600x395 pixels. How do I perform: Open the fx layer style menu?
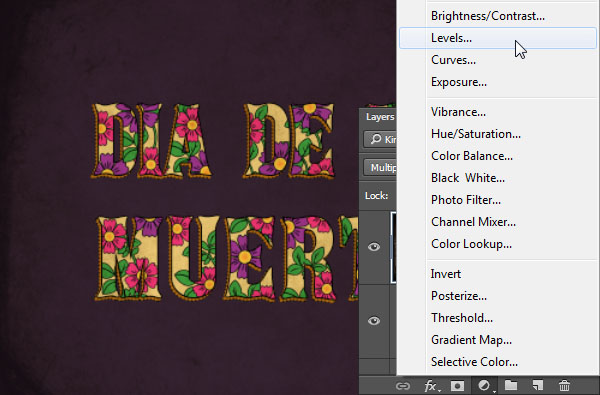(432, 386)
